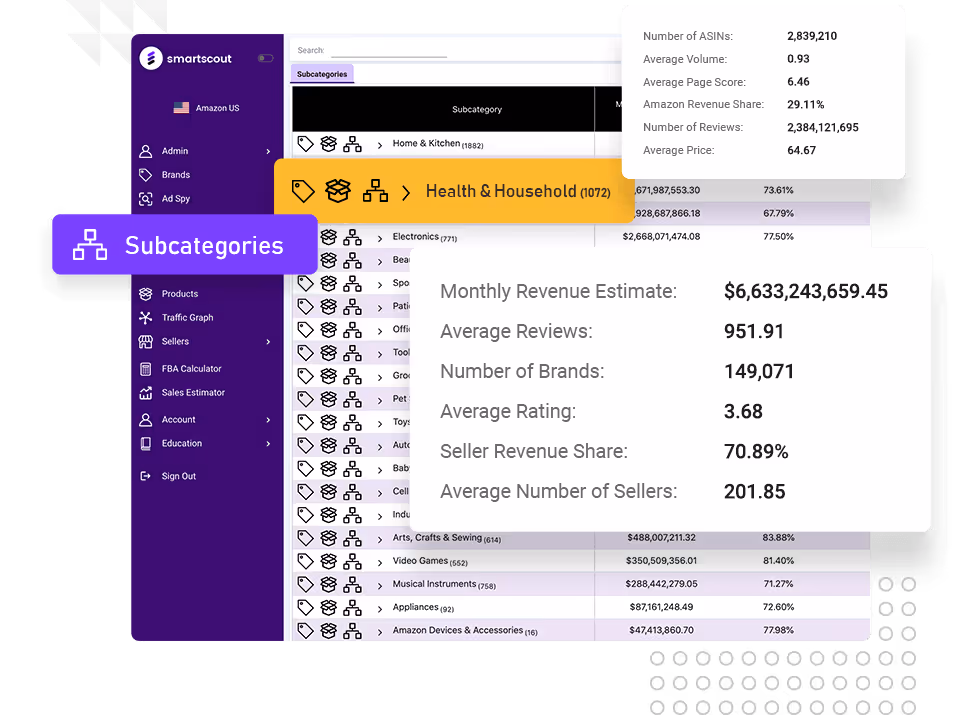Click products box icon in Video Games row
Image resolution: width=953 pixels, height=715 pixels.
click(x=329, y=561)
